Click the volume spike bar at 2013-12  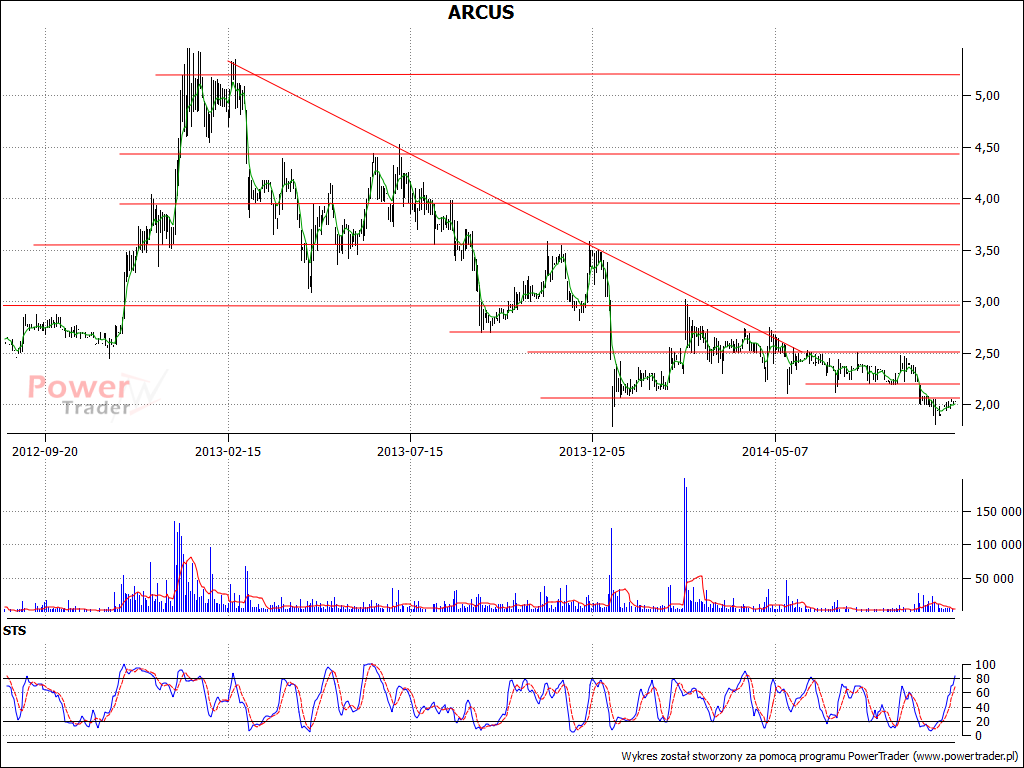coord(611,569)
